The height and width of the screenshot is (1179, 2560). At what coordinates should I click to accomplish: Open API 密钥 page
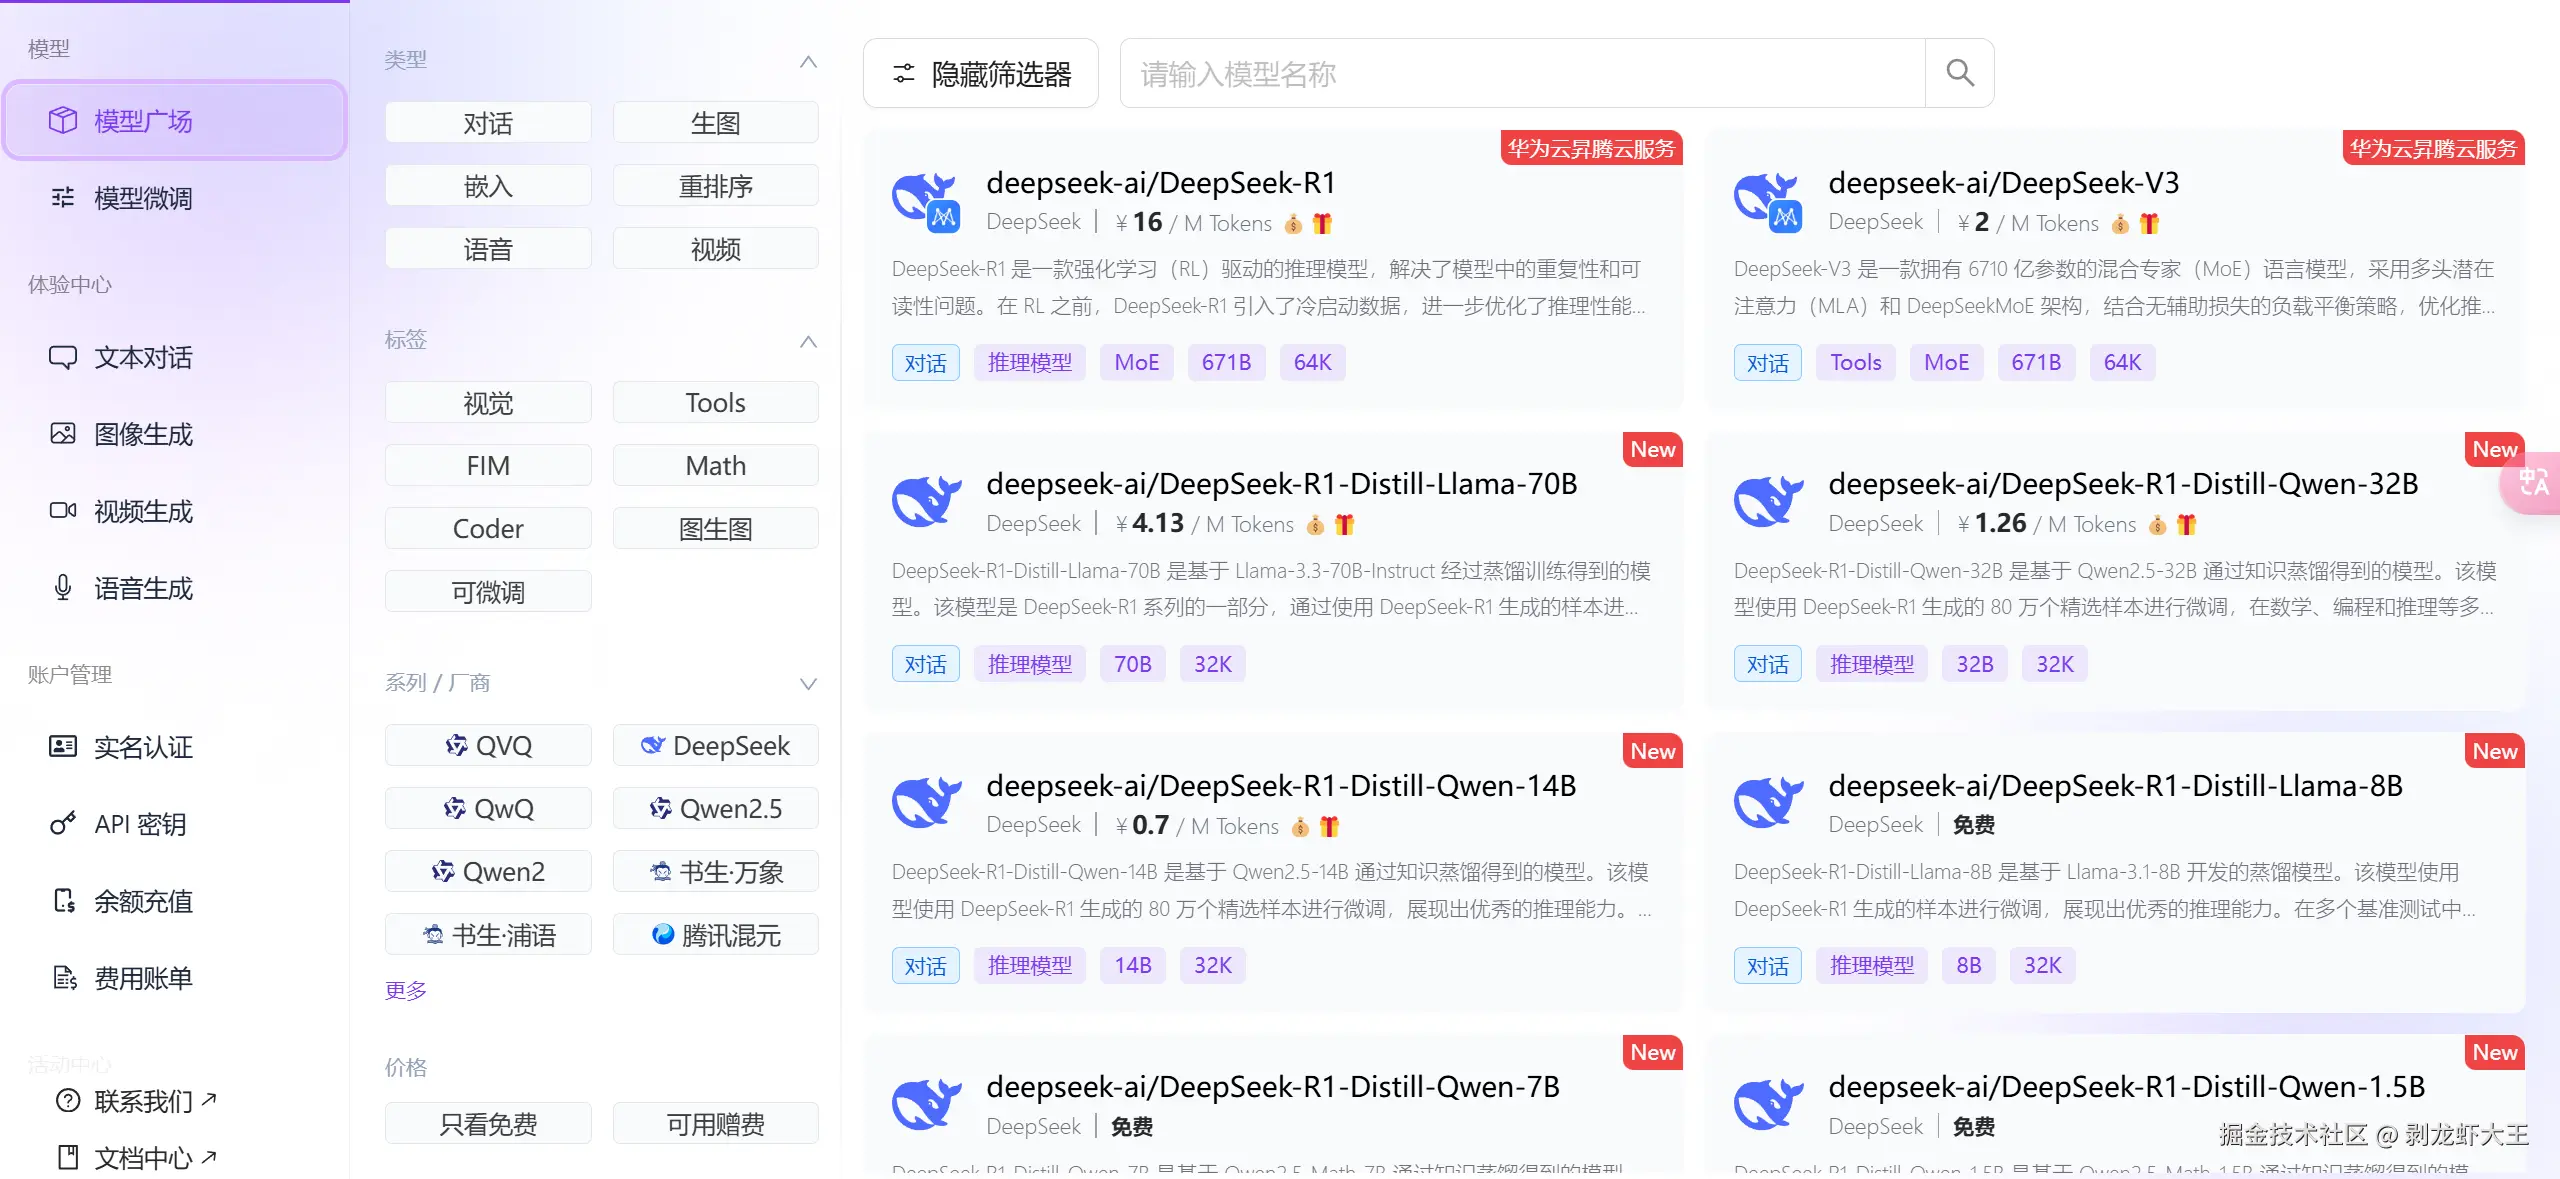140,824
